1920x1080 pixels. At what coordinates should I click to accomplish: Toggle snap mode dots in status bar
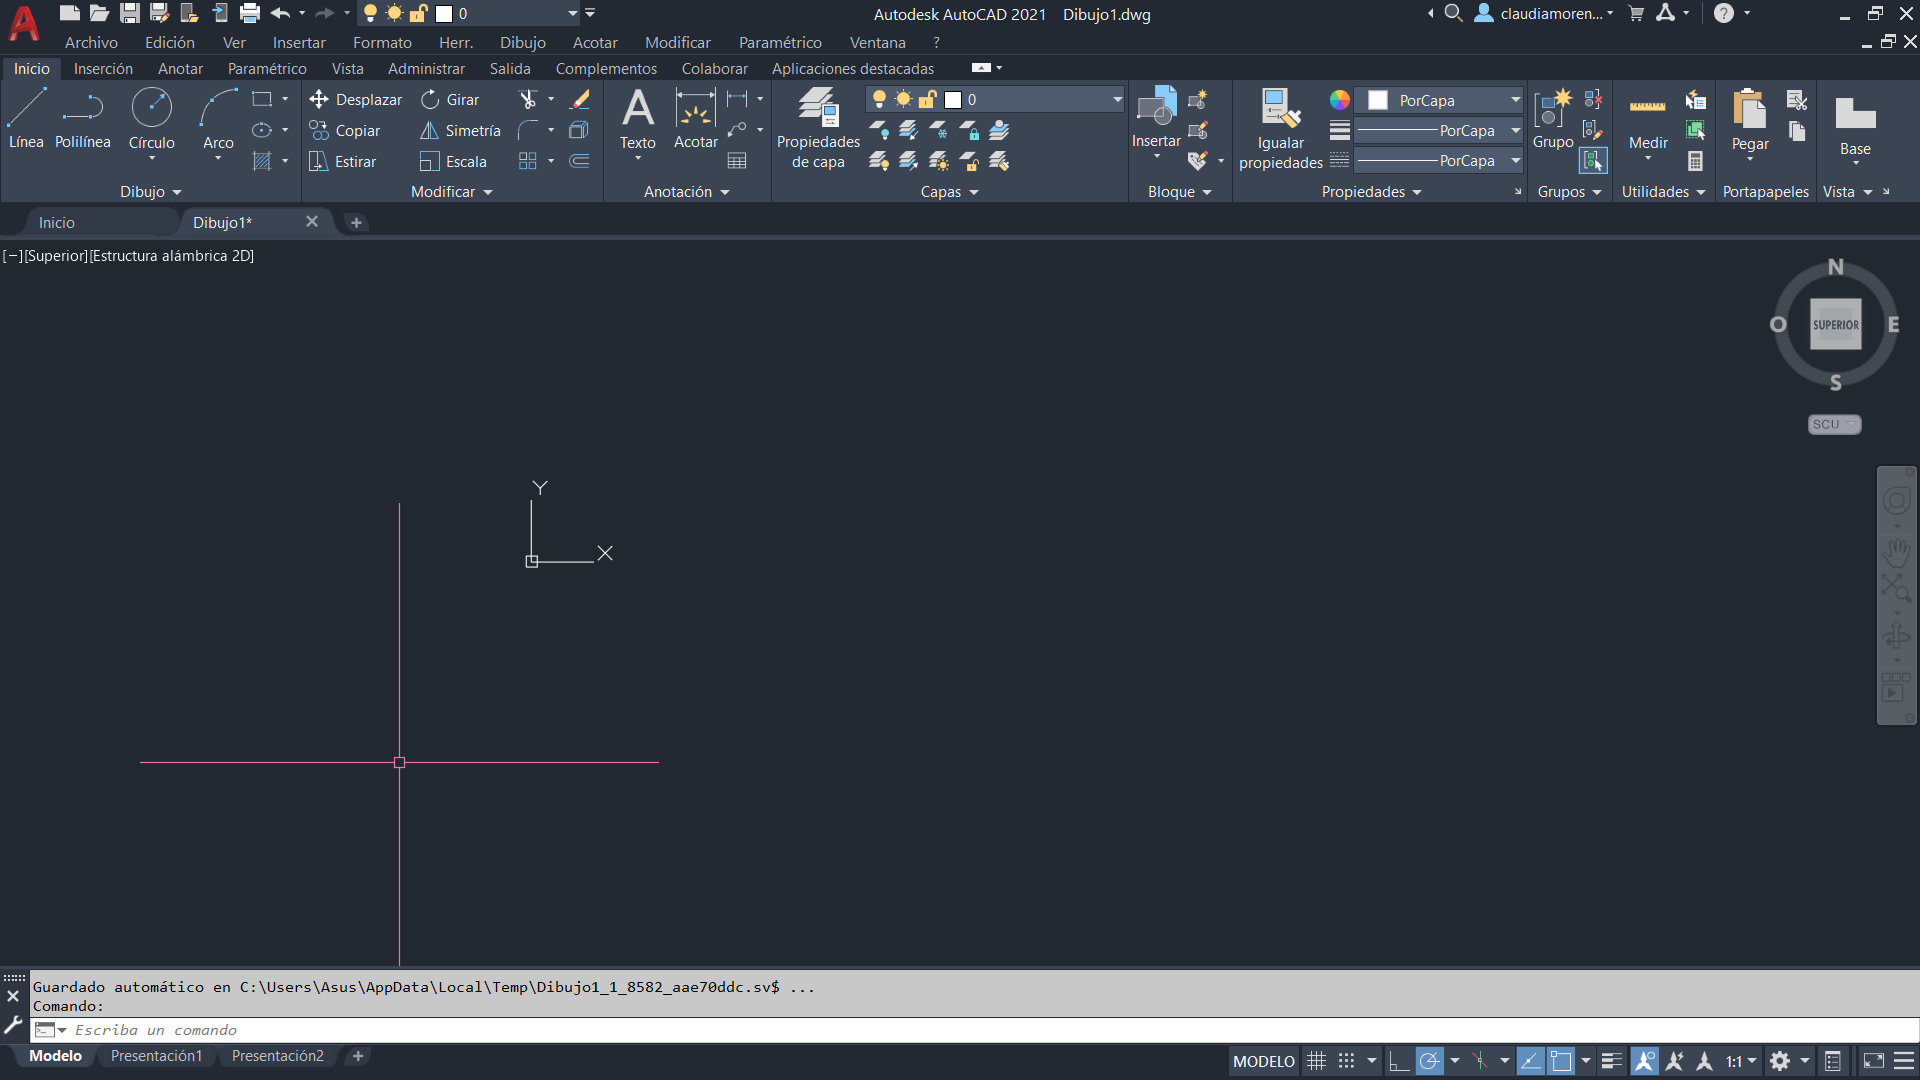pyautogui.click(x=1347, y=1061)
